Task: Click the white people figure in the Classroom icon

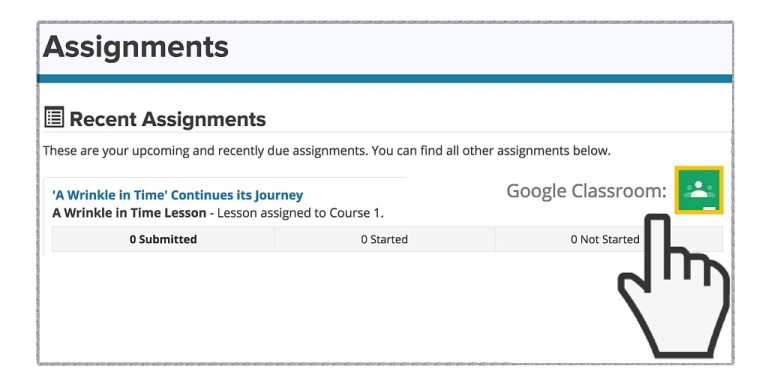Action: [698, 189]
